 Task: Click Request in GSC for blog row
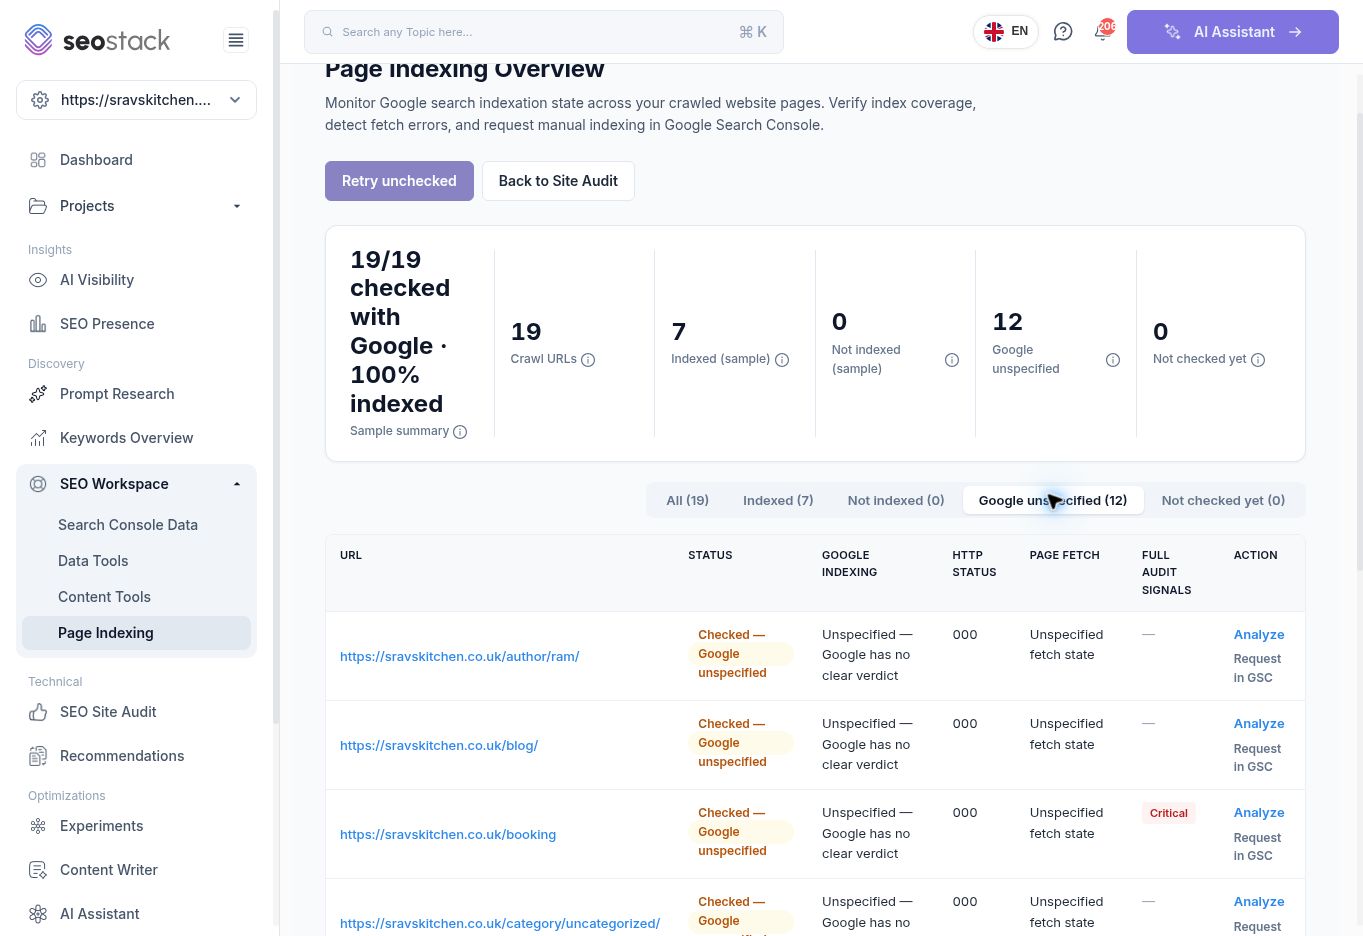coord(1257,758)
